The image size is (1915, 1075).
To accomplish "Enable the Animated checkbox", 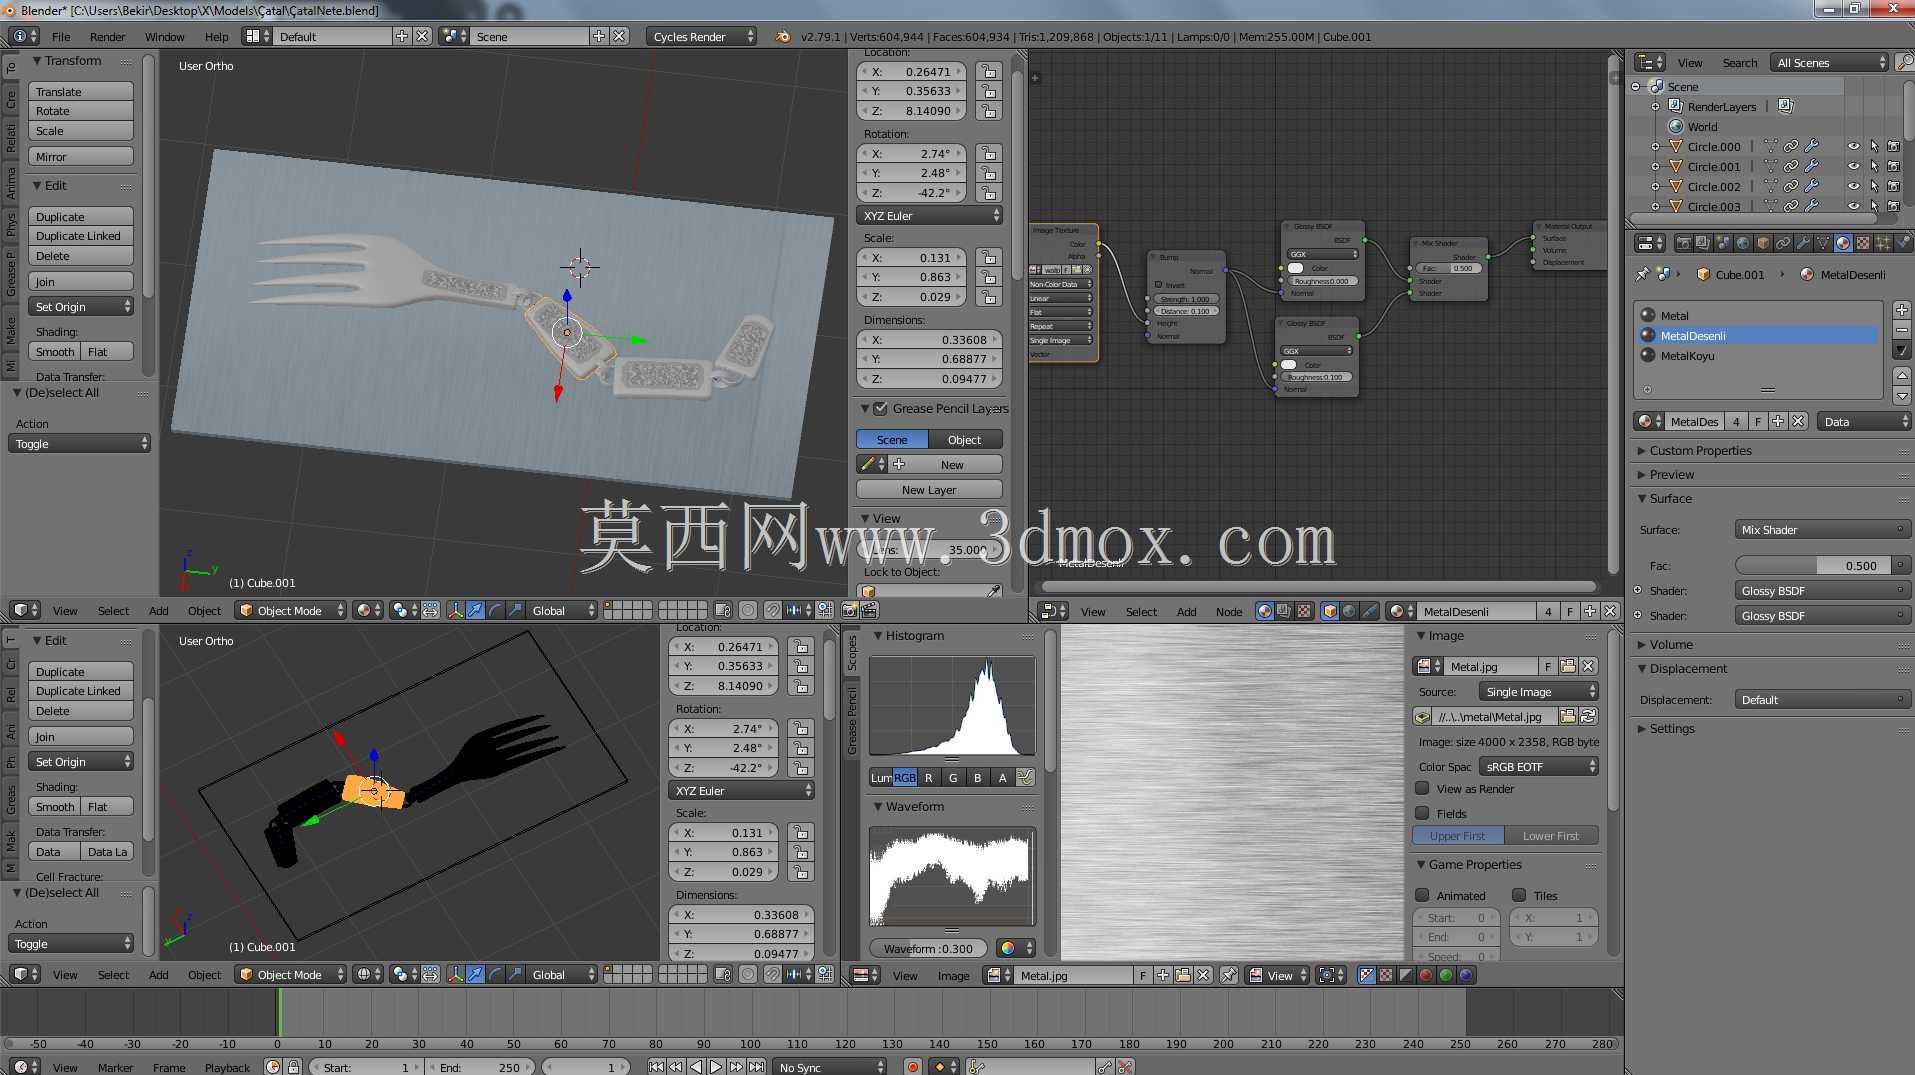I will tap(1422, 895).
